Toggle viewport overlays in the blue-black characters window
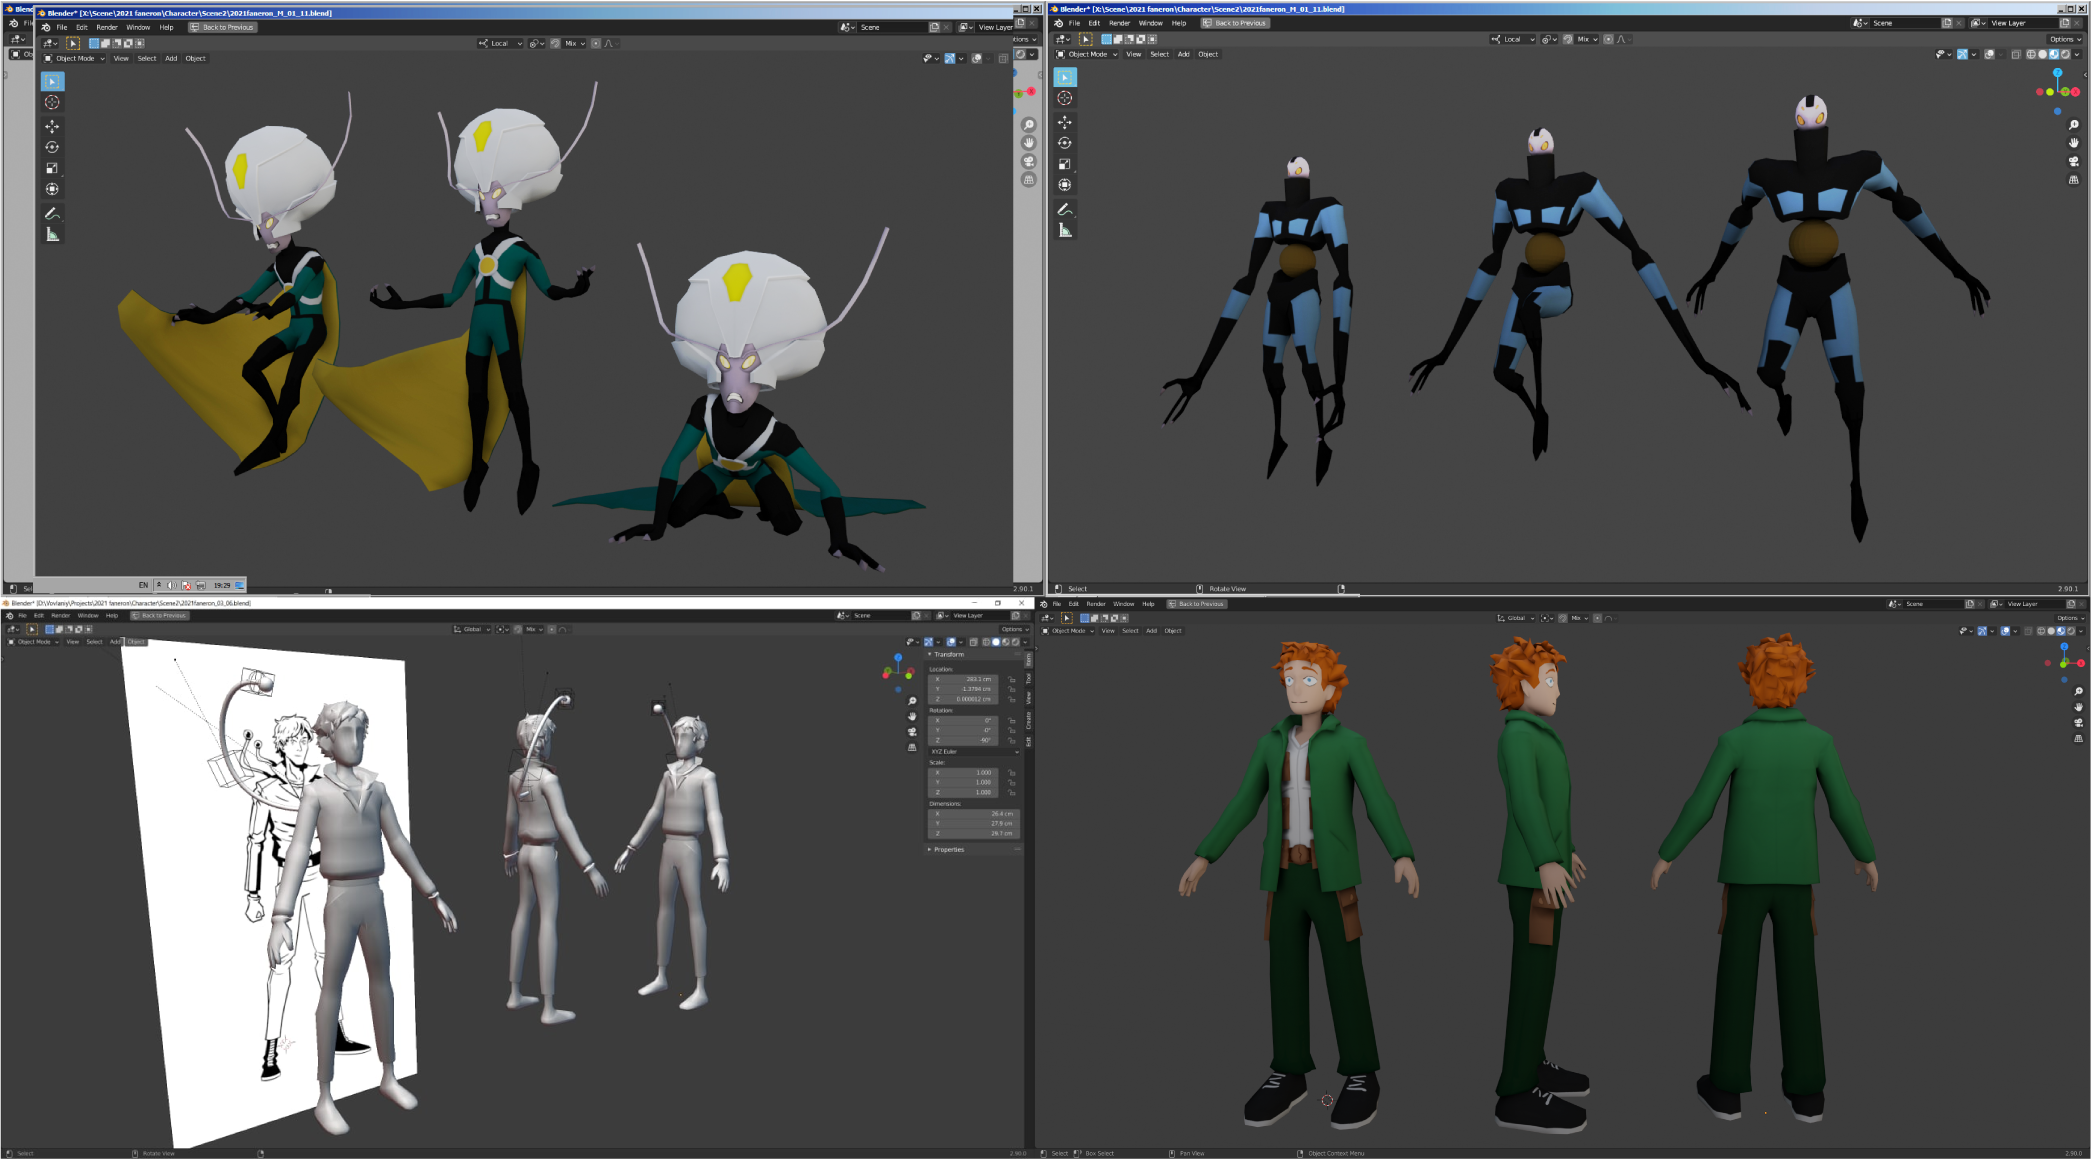 1989,54
